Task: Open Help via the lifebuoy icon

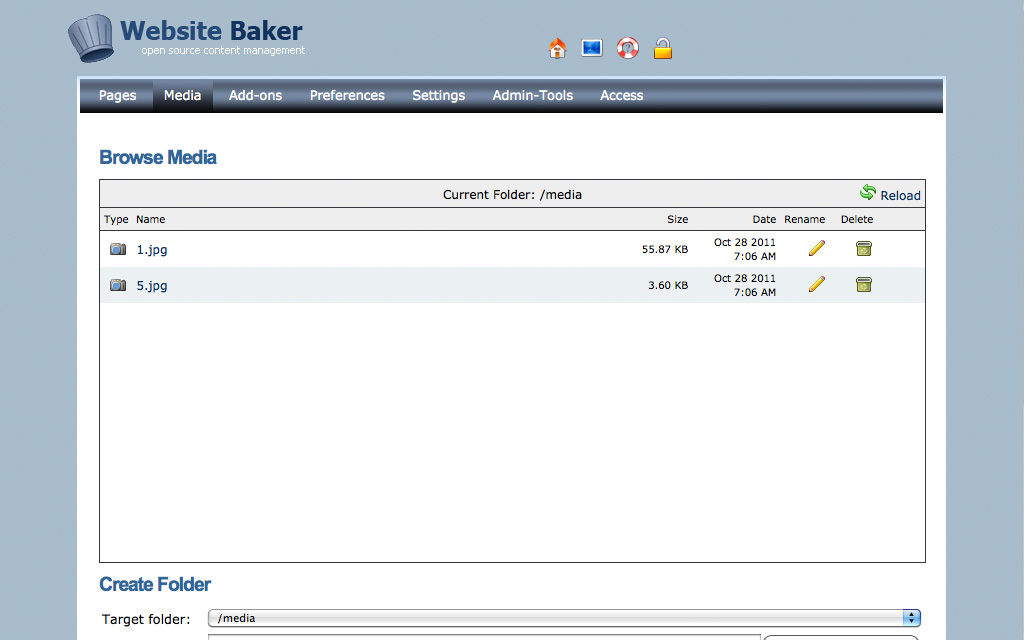Action: click(627, 48)
